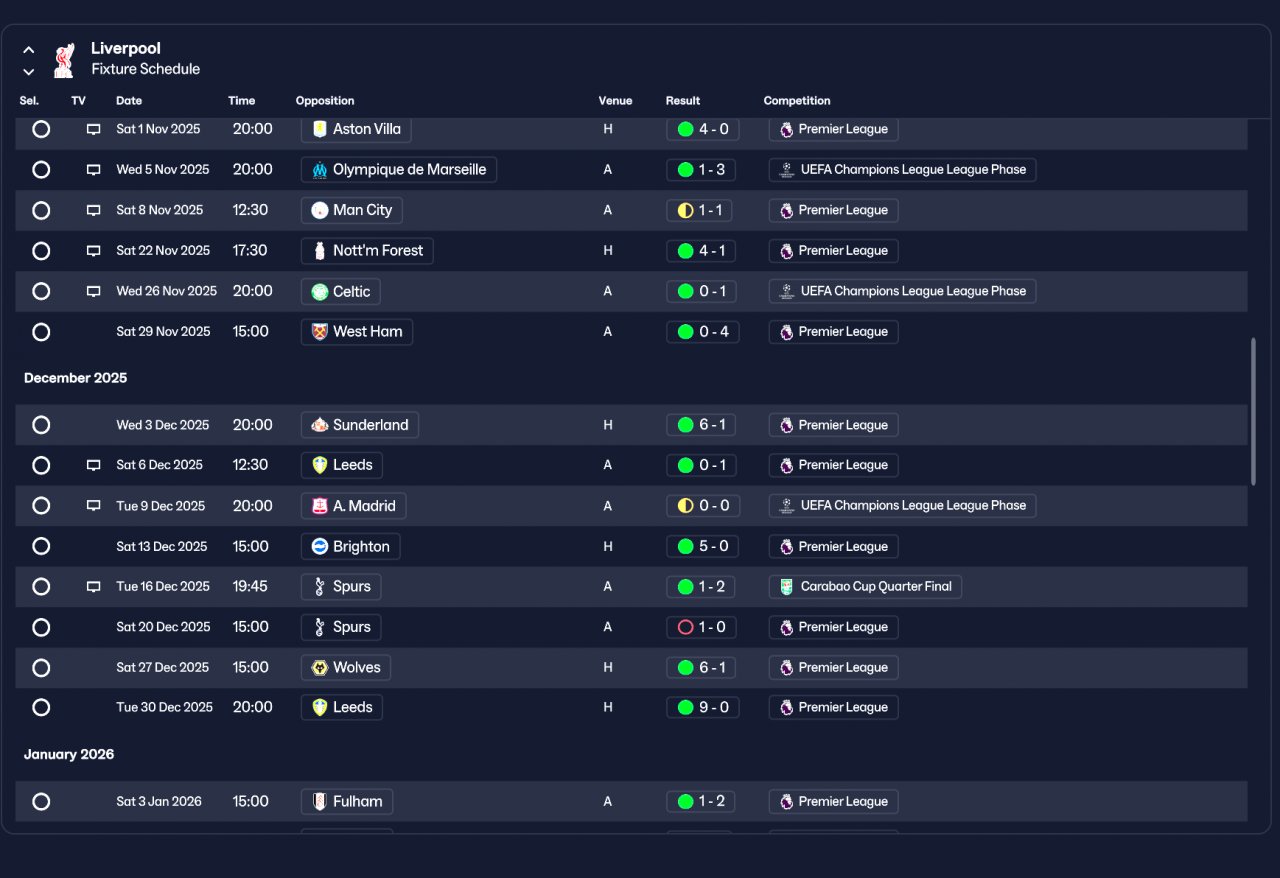Image resolution: width=1280 pixels, height=878 pixels.
Task: Select the Brighton fixture radio button
Action: 41,546
